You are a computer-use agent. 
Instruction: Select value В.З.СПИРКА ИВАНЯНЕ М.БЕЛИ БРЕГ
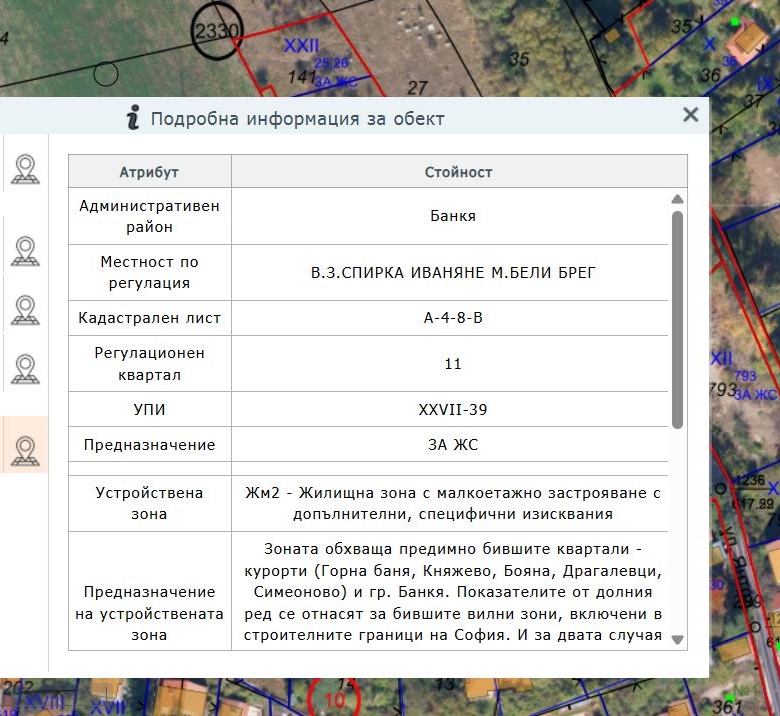pyautogui.click(x=453, y=273)
